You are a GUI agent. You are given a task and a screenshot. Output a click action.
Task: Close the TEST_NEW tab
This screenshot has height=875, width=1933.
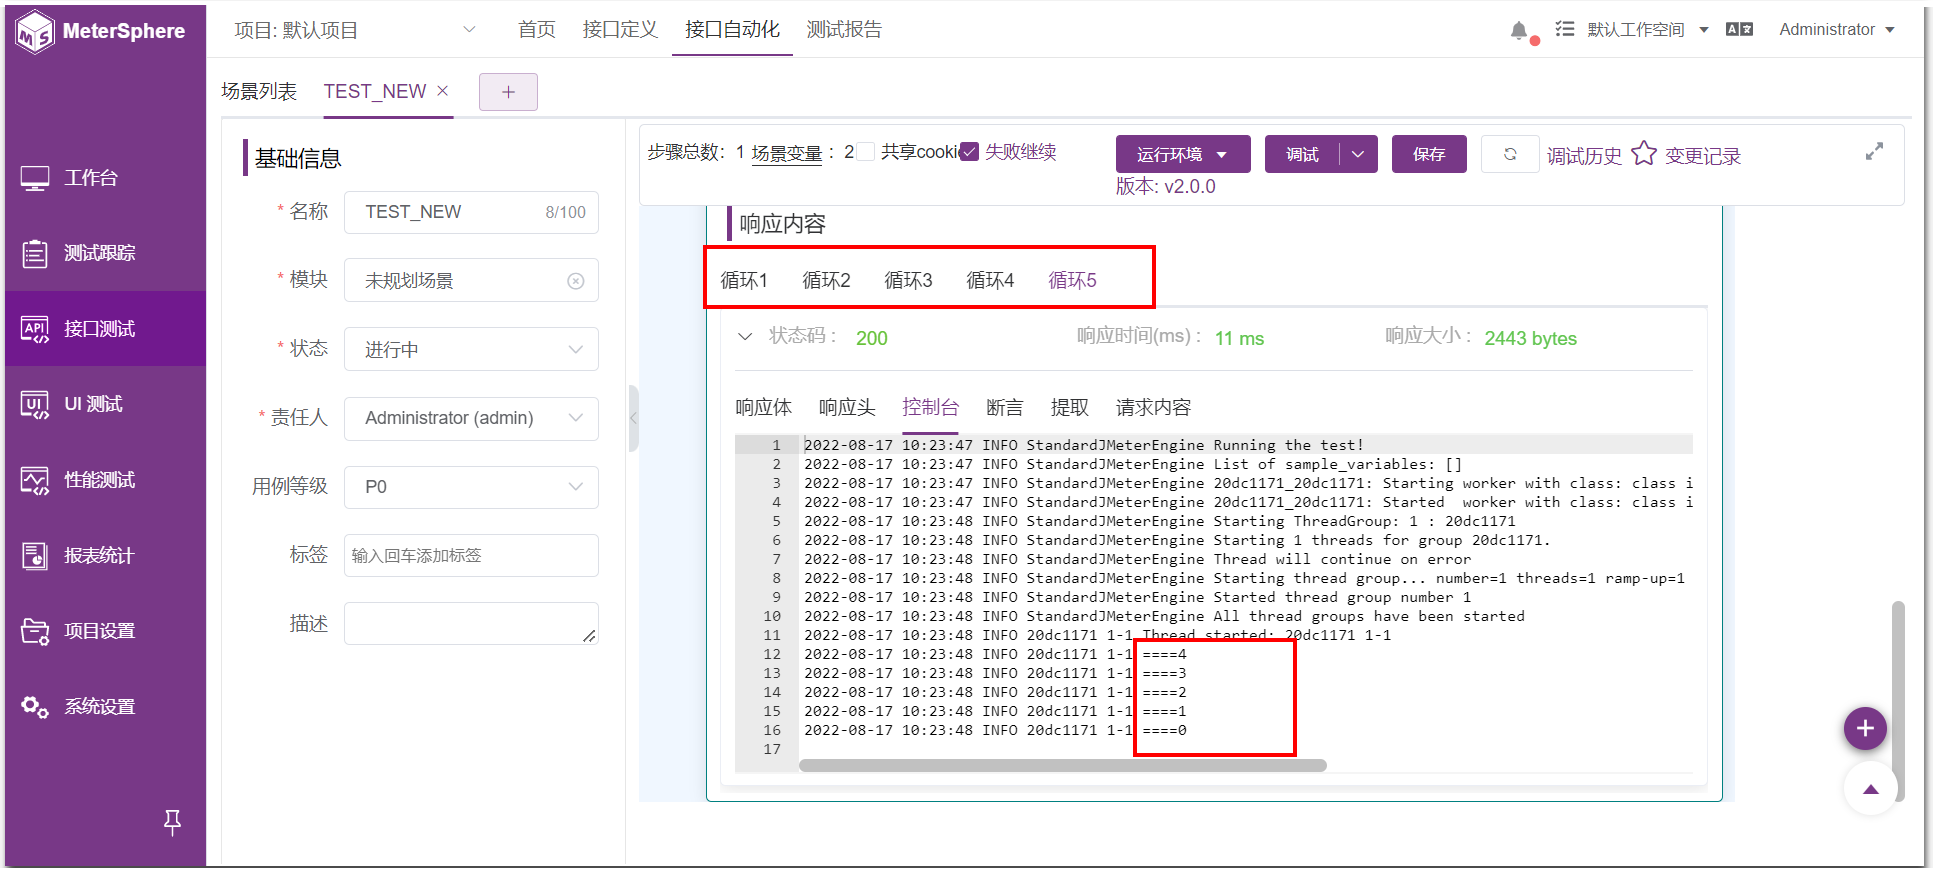pyautogui.click(x=442, y=91)
